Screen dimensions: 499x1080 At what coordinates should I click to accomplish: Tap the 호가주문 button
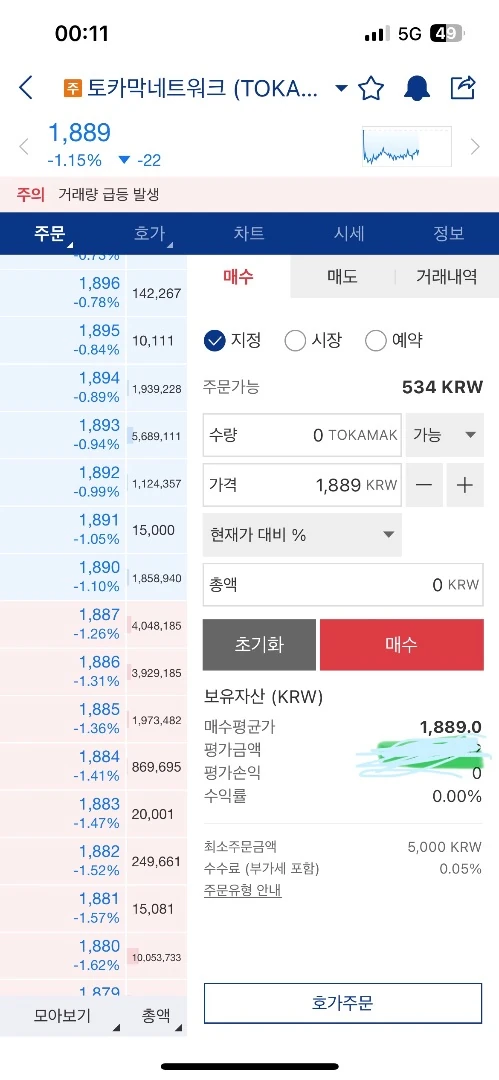[x=343, y=1003]
